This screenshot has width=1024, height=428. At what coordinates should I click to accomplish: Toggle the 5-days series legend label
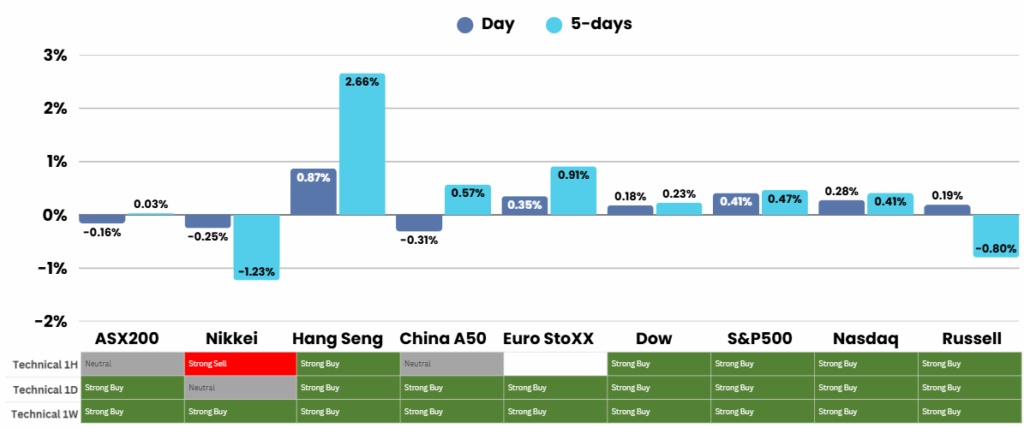pos(602,24)
